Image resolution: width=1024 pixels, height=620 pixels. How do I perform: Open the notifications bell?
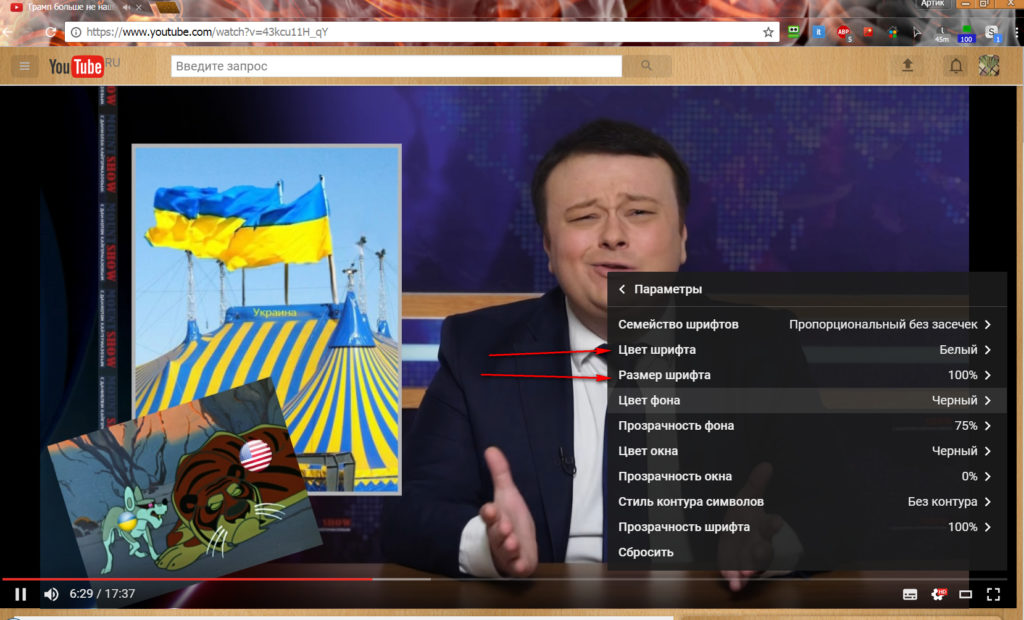click(956, 66)
